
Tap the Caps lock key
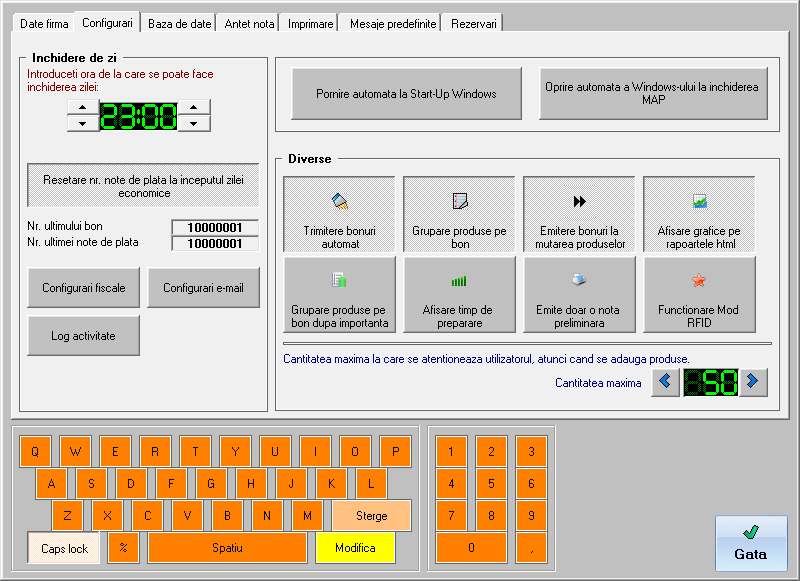[64, 548]
